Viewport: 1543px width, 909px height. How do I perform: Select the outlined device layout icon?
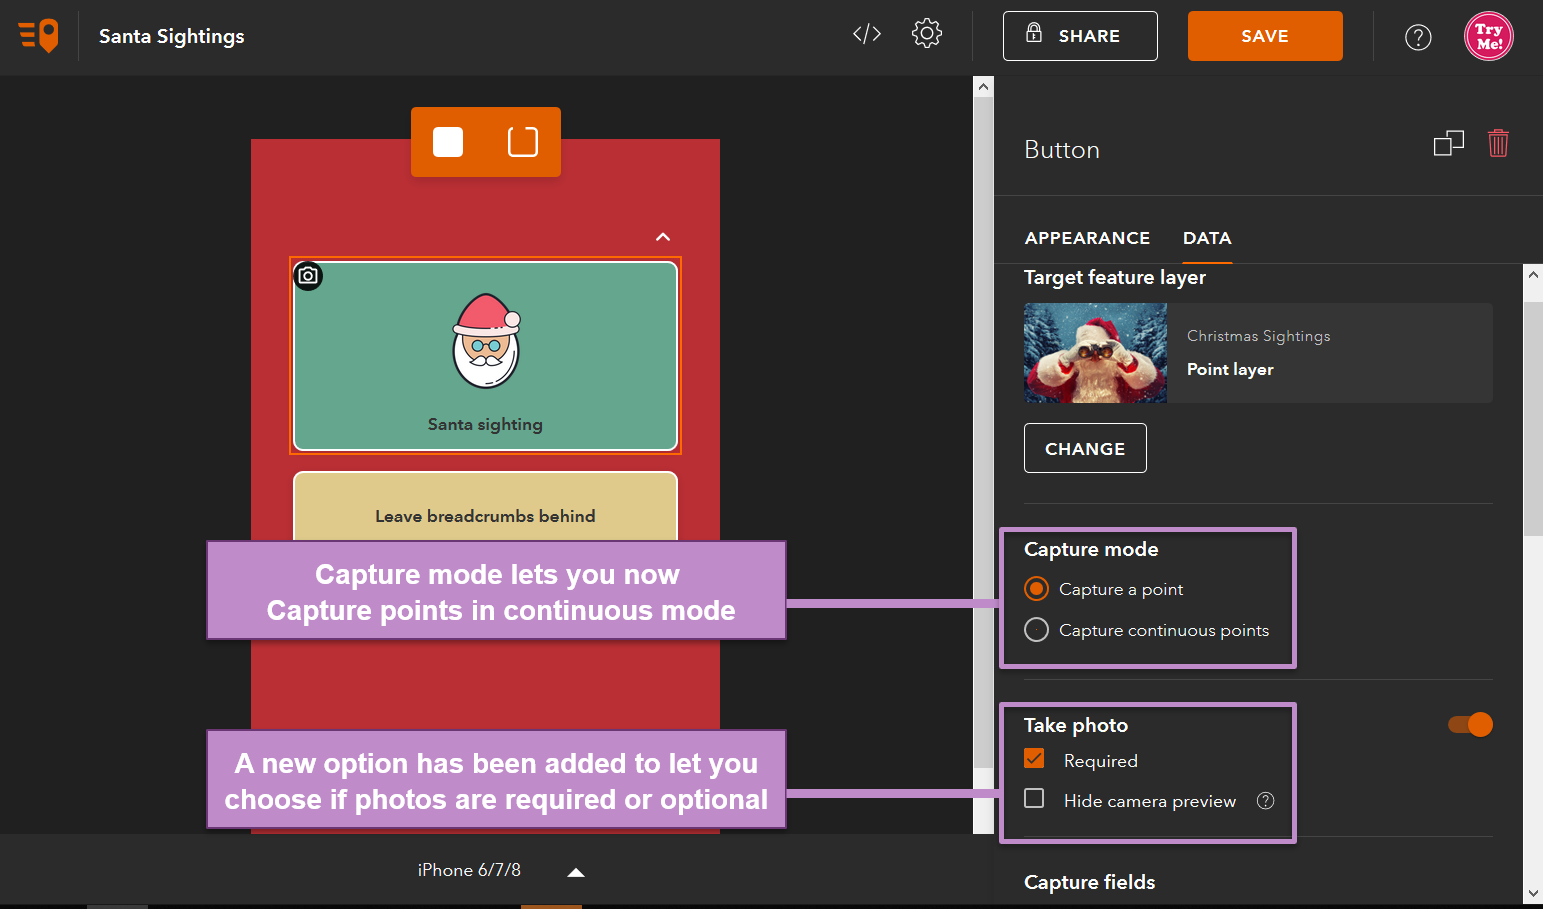point(523,142)
